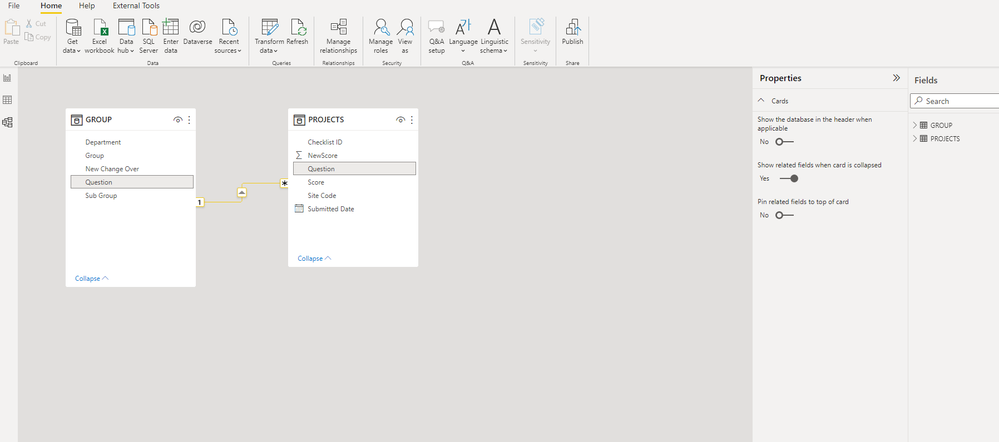
Task: Open the Data hub icon
Action: pyautogui.click(x=126, y=27)
